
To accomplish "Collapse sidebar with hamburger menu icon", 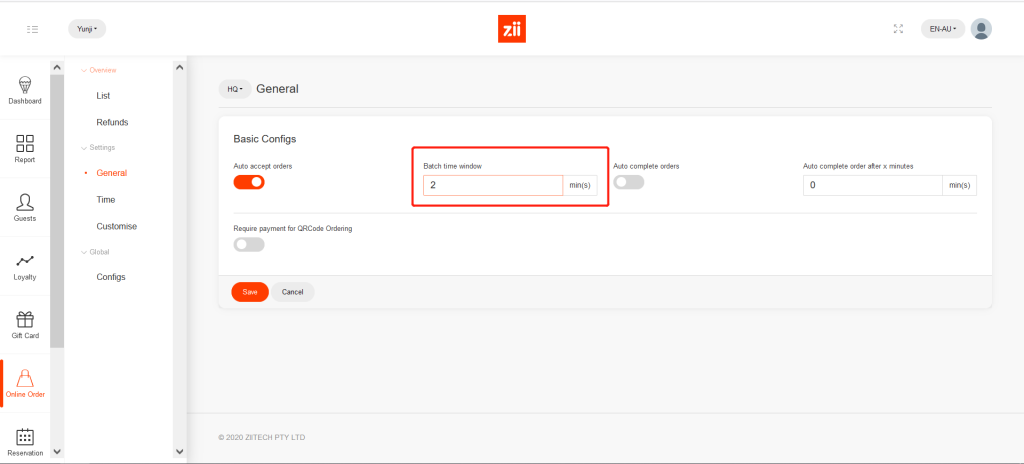I will click(x=32, y=29).
